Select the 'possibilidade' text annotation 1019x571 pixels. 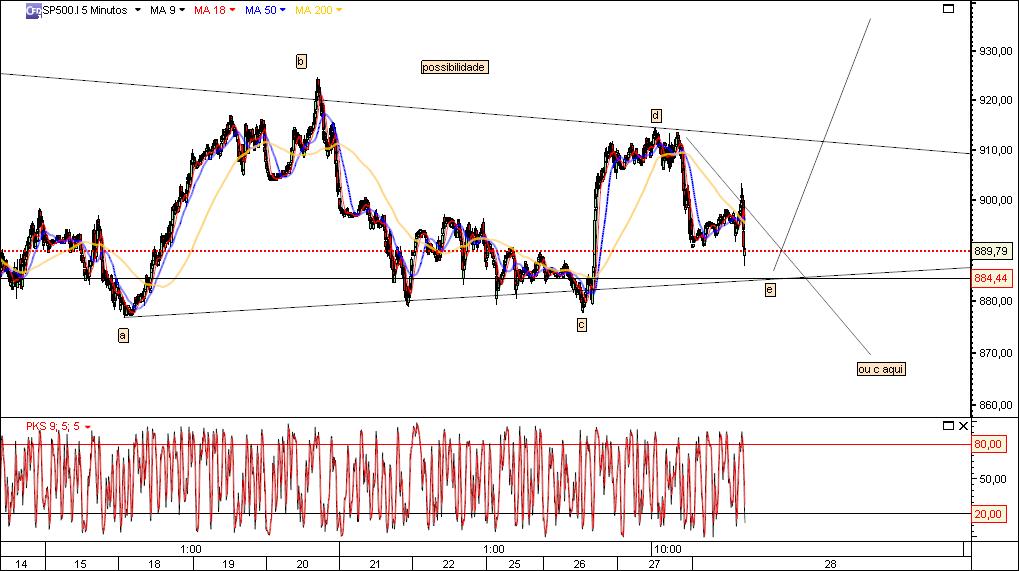[454, 67]
